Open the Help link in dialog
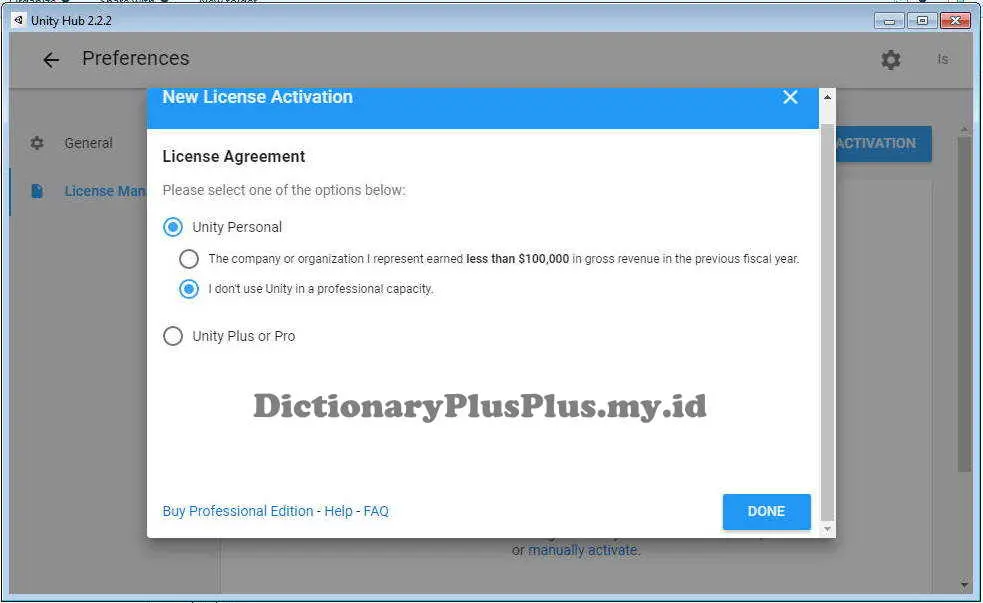The width and height of the screenshot is (983, 603). (338, 511)
